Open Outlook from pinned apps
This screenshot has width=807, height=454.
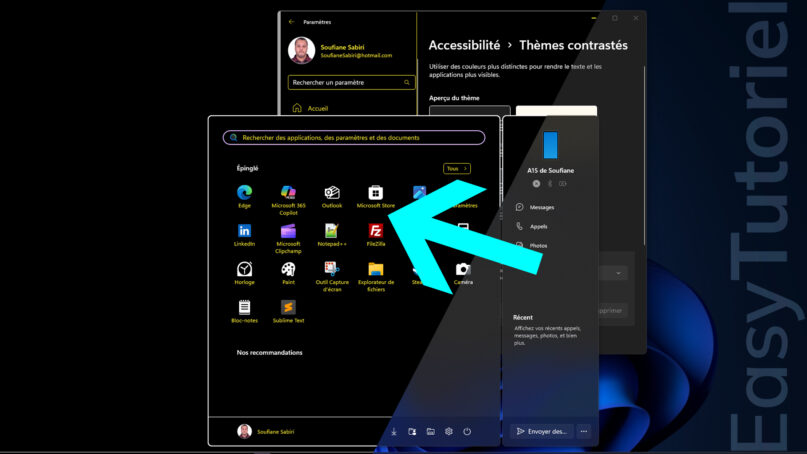(x=332, y=196)
